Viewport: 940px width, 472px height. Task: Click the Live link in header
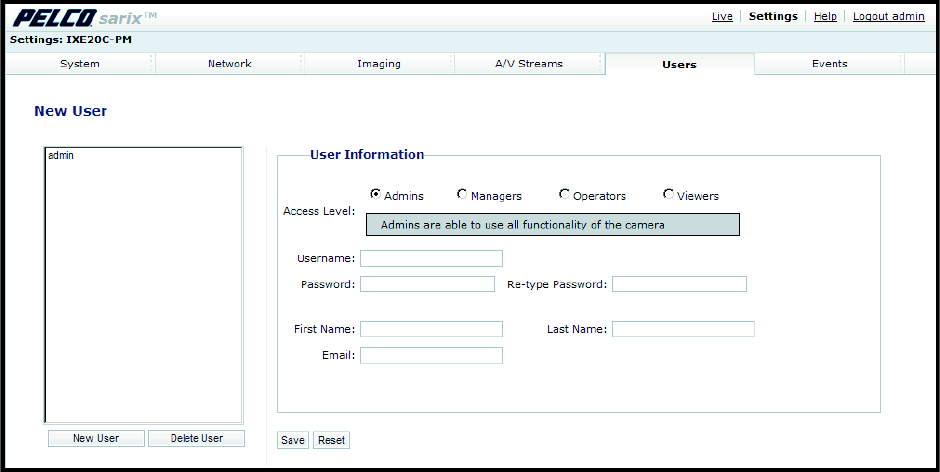pos(722,17)
